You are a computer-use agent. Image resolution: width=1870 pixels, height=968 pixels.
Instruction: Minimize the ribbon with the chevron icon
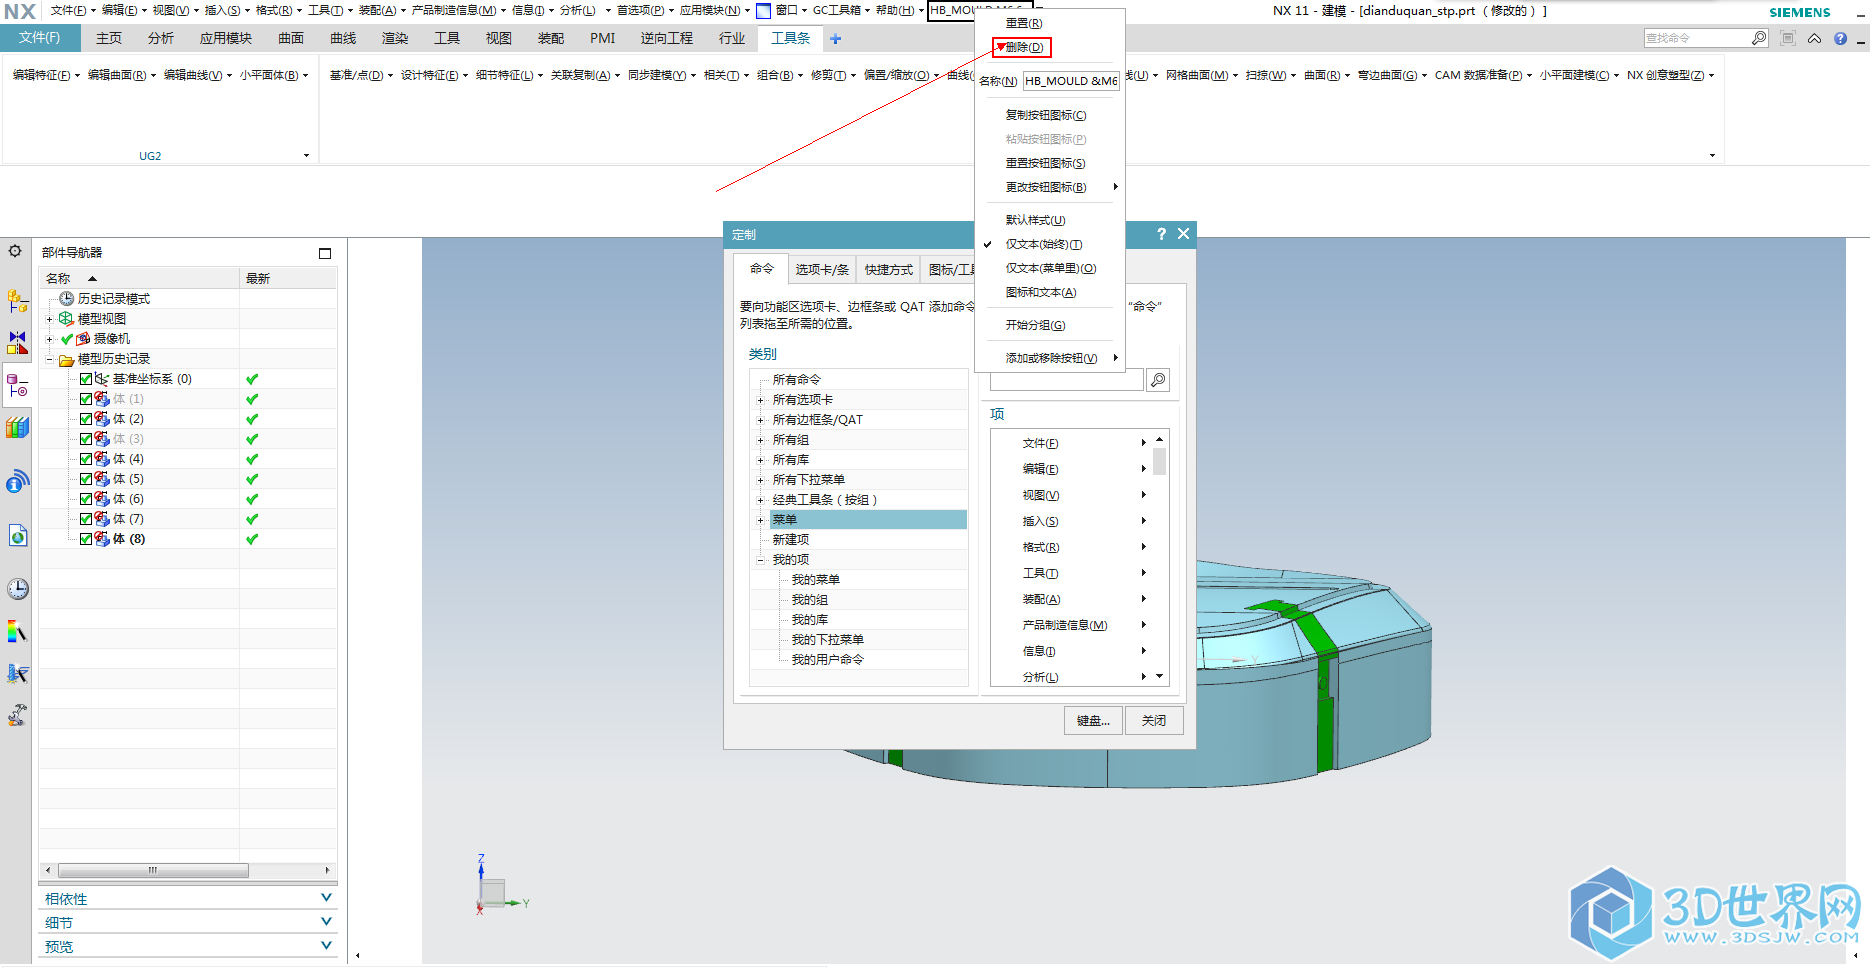(x=1814, y=38)
